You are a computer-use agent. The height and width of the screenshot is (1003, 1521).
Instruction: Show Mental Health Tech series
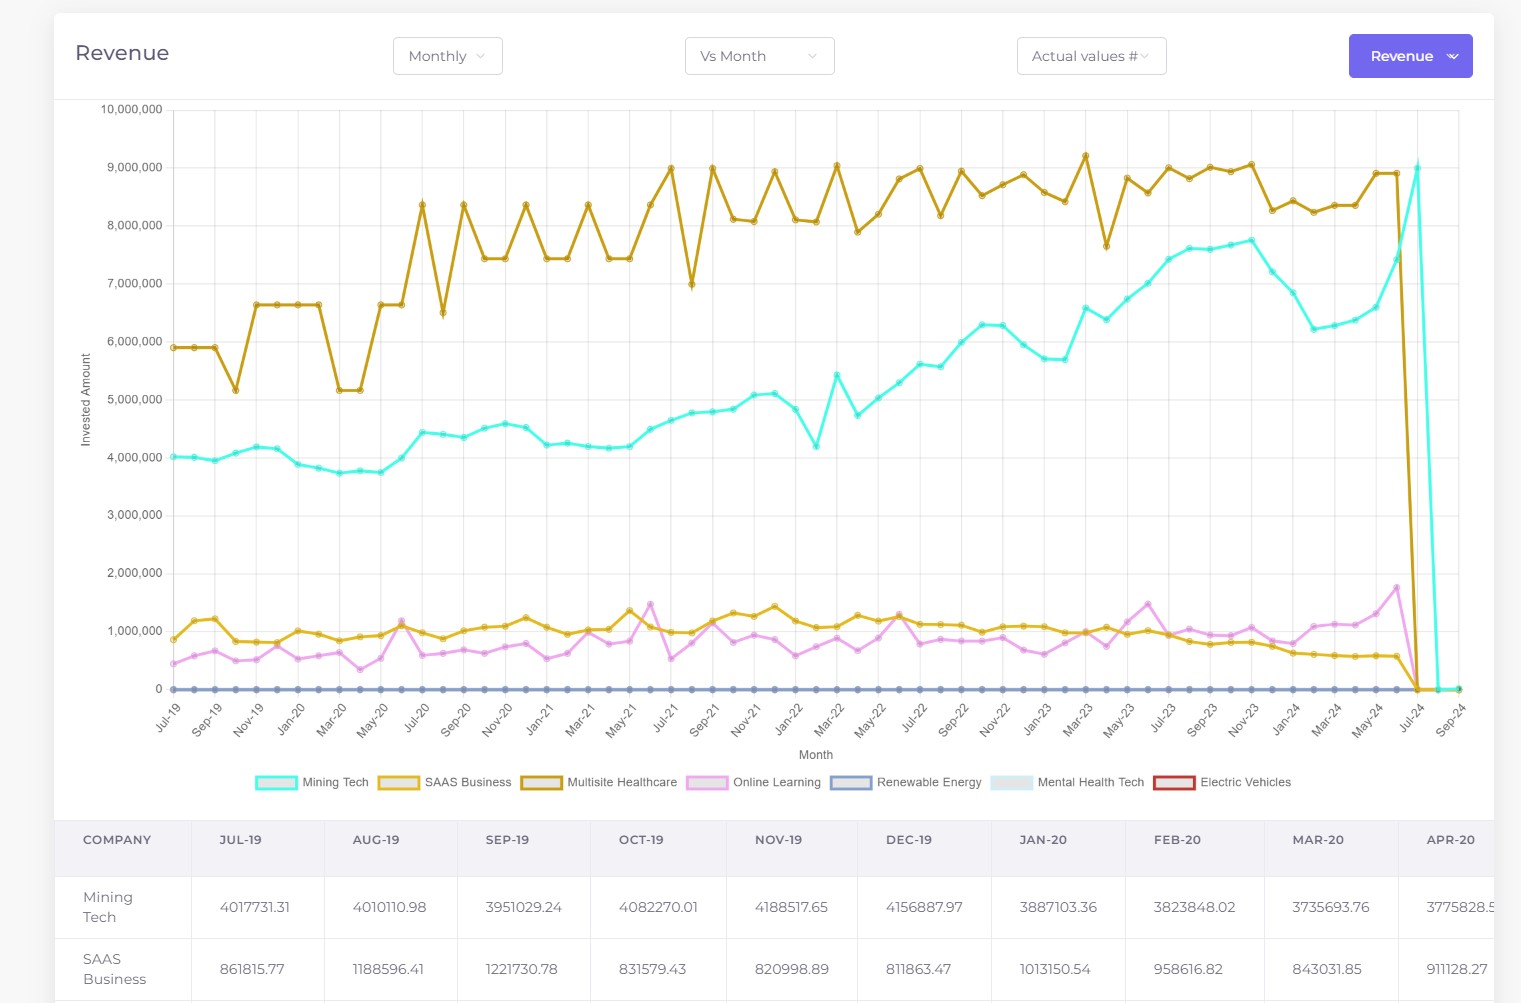[1068, 783]
